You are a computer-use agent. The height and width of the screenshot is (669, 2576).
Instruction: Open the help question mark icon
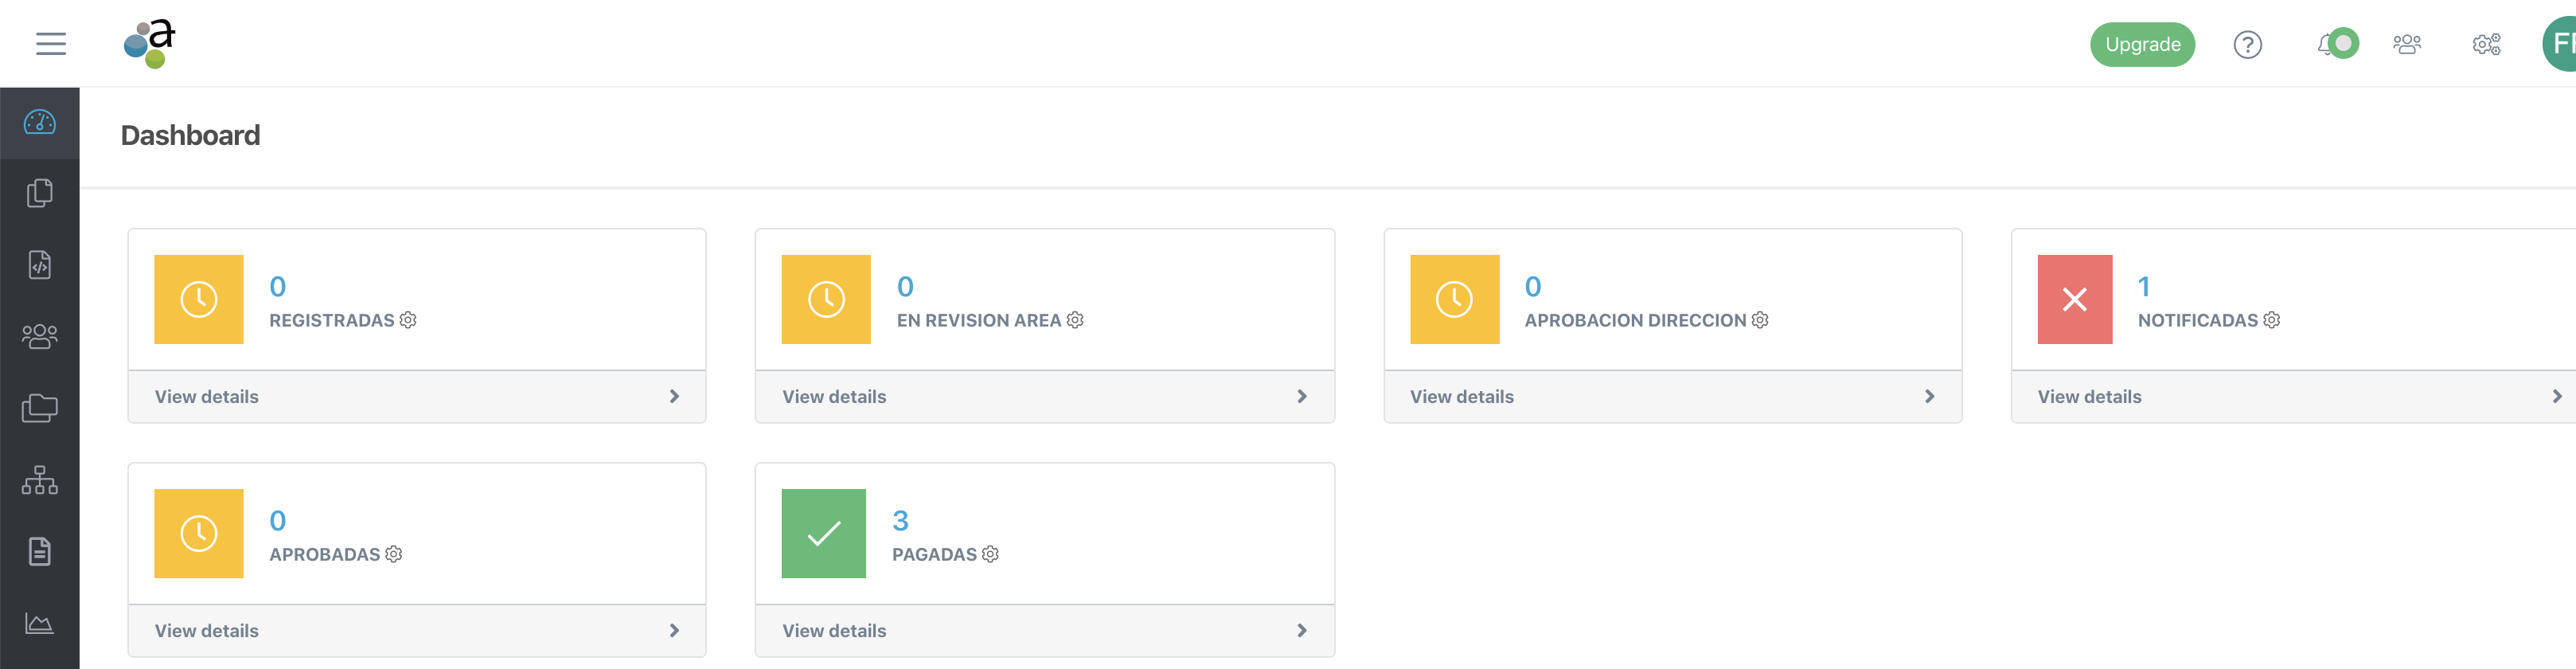pyautogui.click(x=2247, y=45)
